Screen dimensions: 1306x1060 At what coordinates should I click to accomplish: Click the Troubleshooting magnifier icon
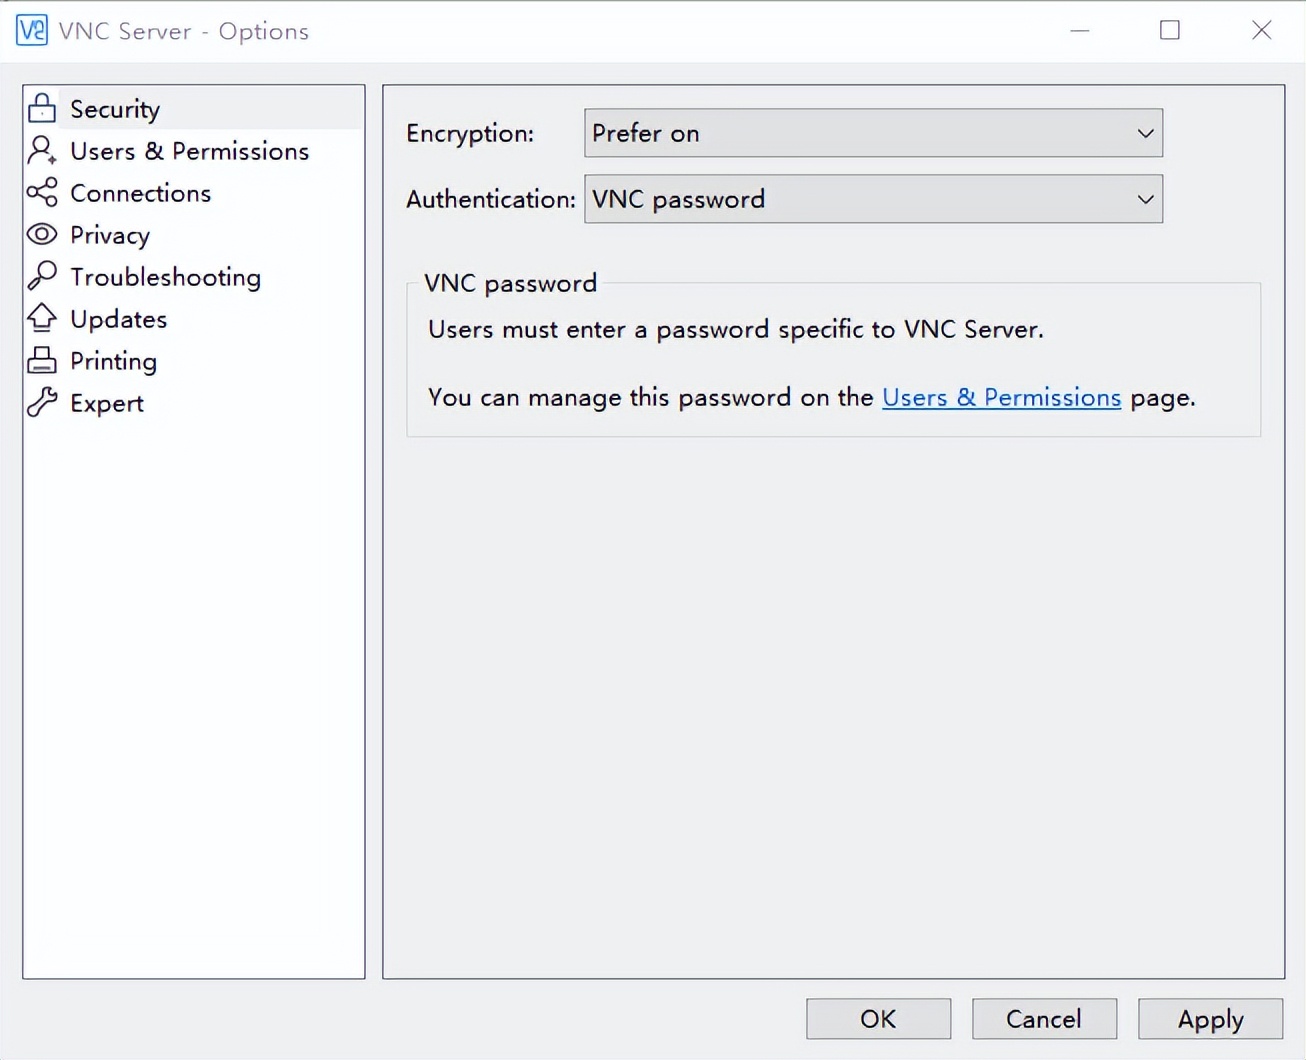42,276
